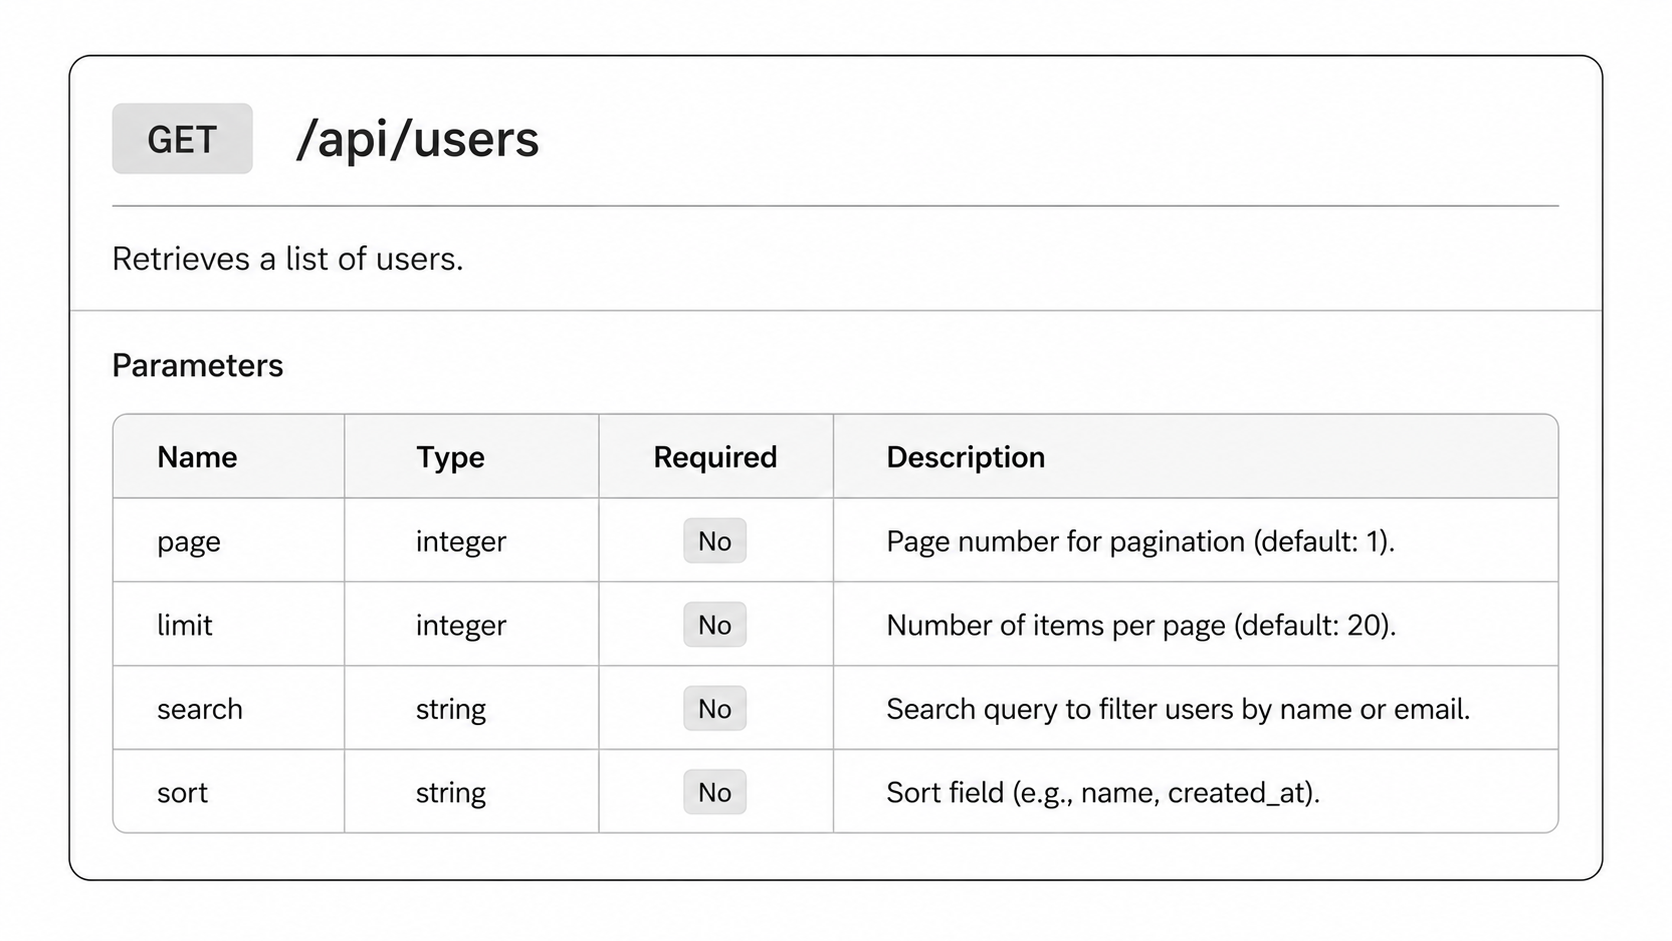Image resolution: width=1672 pixels, height=941 pixels.
Task: Click the 'No' badge in page row
Action: (715, 541)
